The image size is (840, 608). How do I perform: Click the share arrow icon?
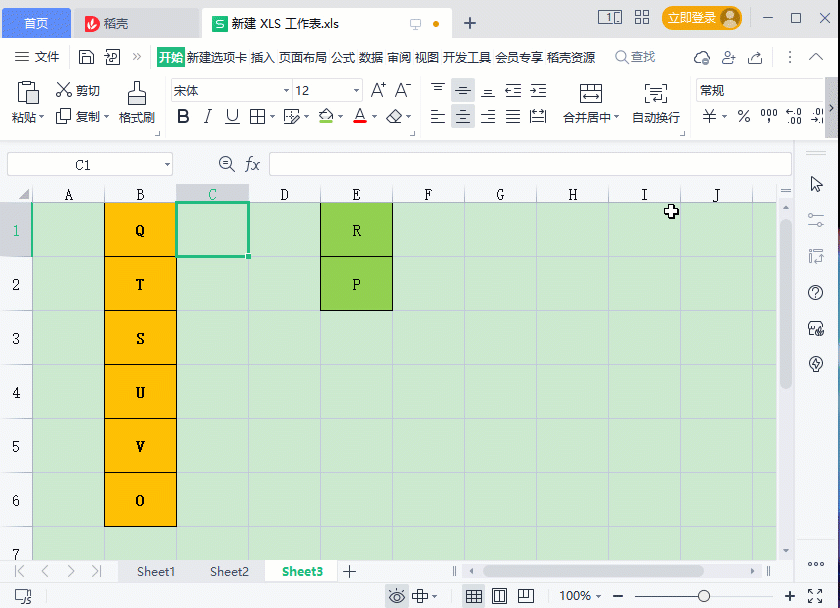pos(755,57)
